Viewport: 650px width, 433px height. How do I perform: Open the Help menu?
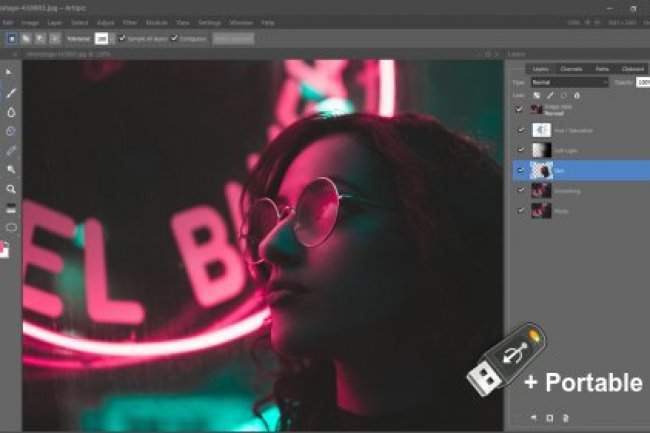(268, 23)
